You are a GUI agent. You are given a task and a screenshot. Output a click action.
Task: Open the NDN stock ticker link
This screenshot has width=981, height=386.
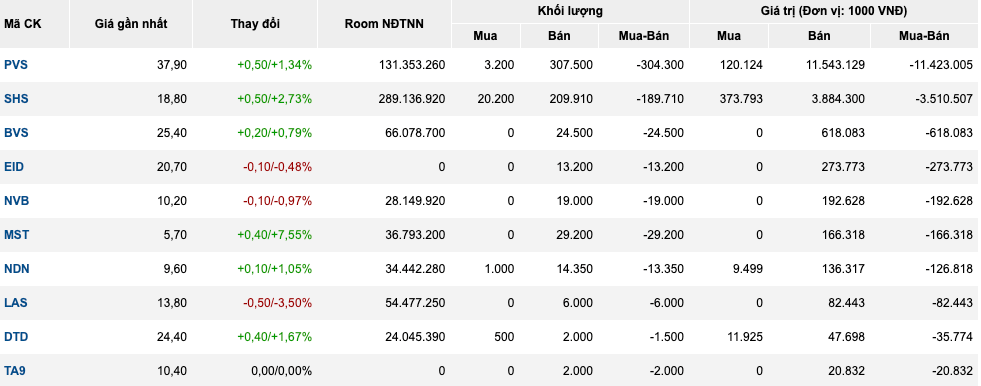click(17, 268)
